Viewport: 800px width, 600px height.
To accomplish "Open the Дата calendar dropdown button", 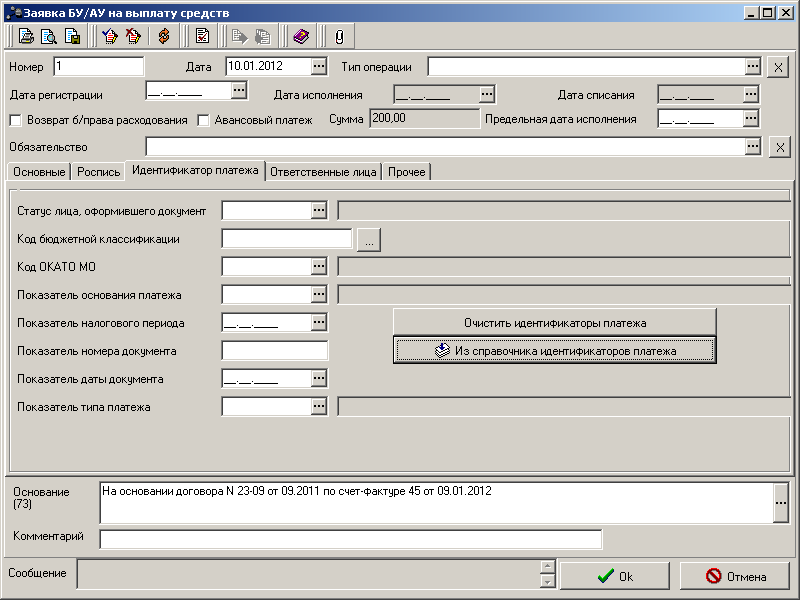I will 318,66.
